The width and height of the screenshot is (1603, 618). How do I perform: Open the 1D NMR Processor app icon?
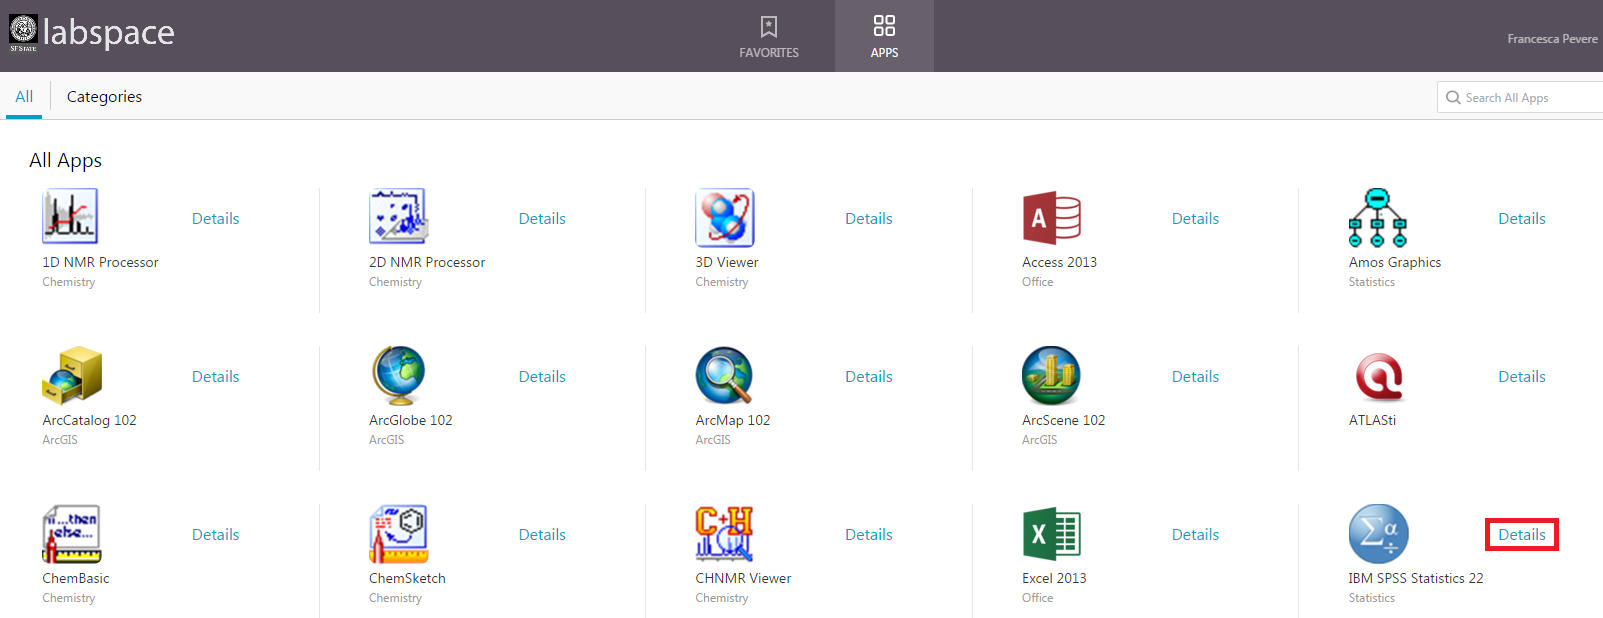(x=70, y=216)
